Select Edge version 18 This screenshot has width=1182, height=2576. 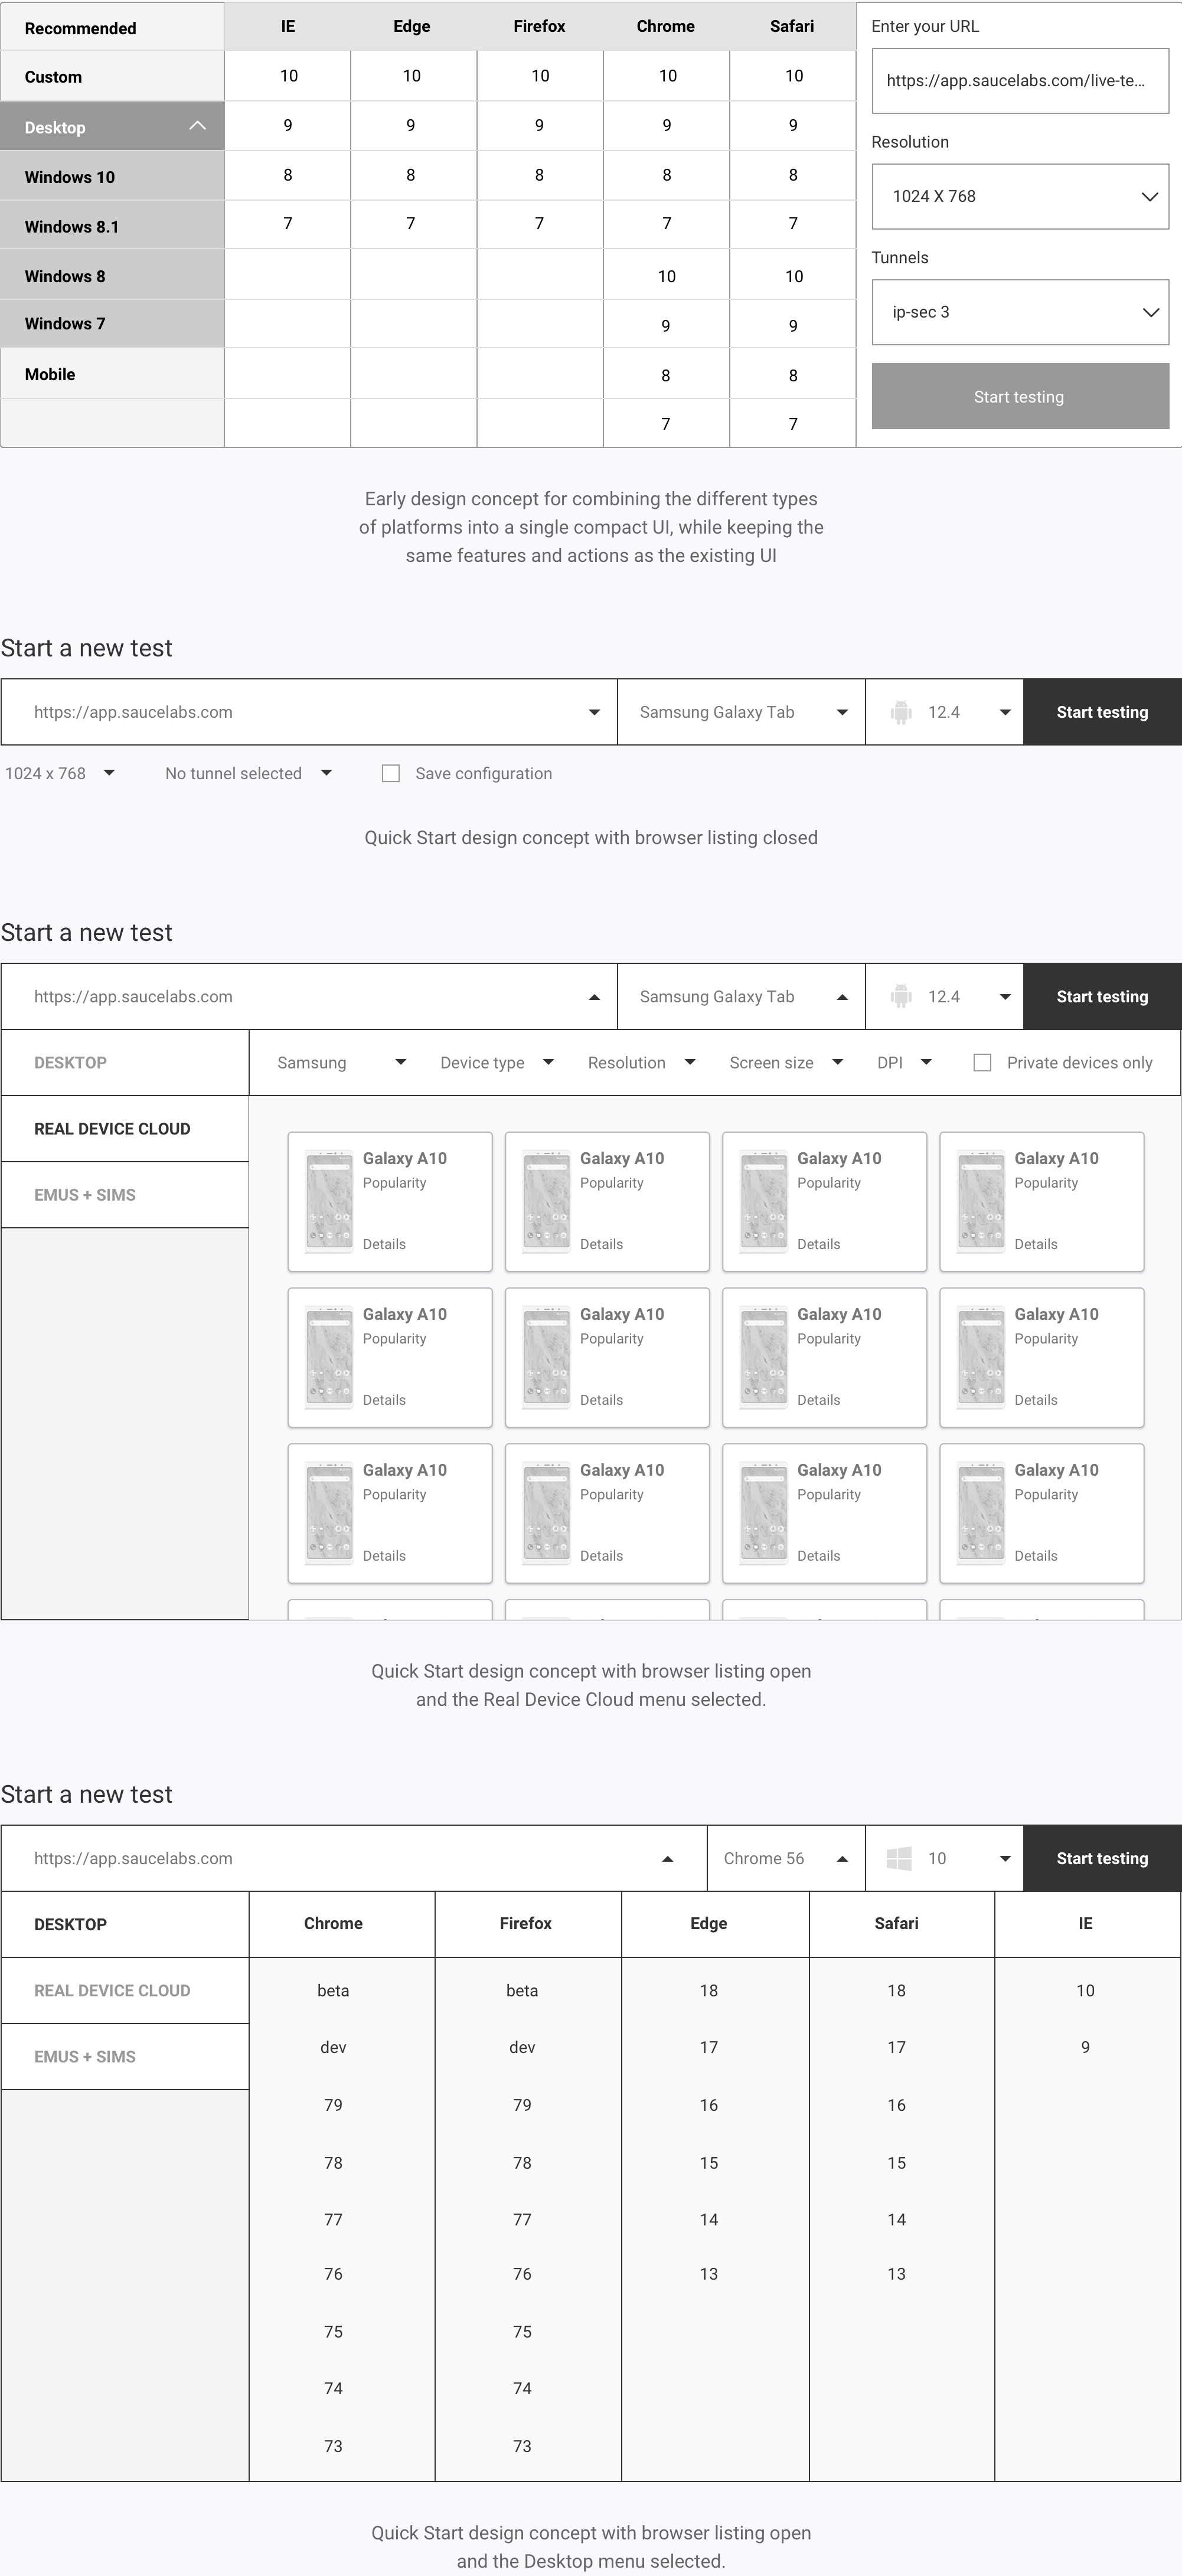709,1990
